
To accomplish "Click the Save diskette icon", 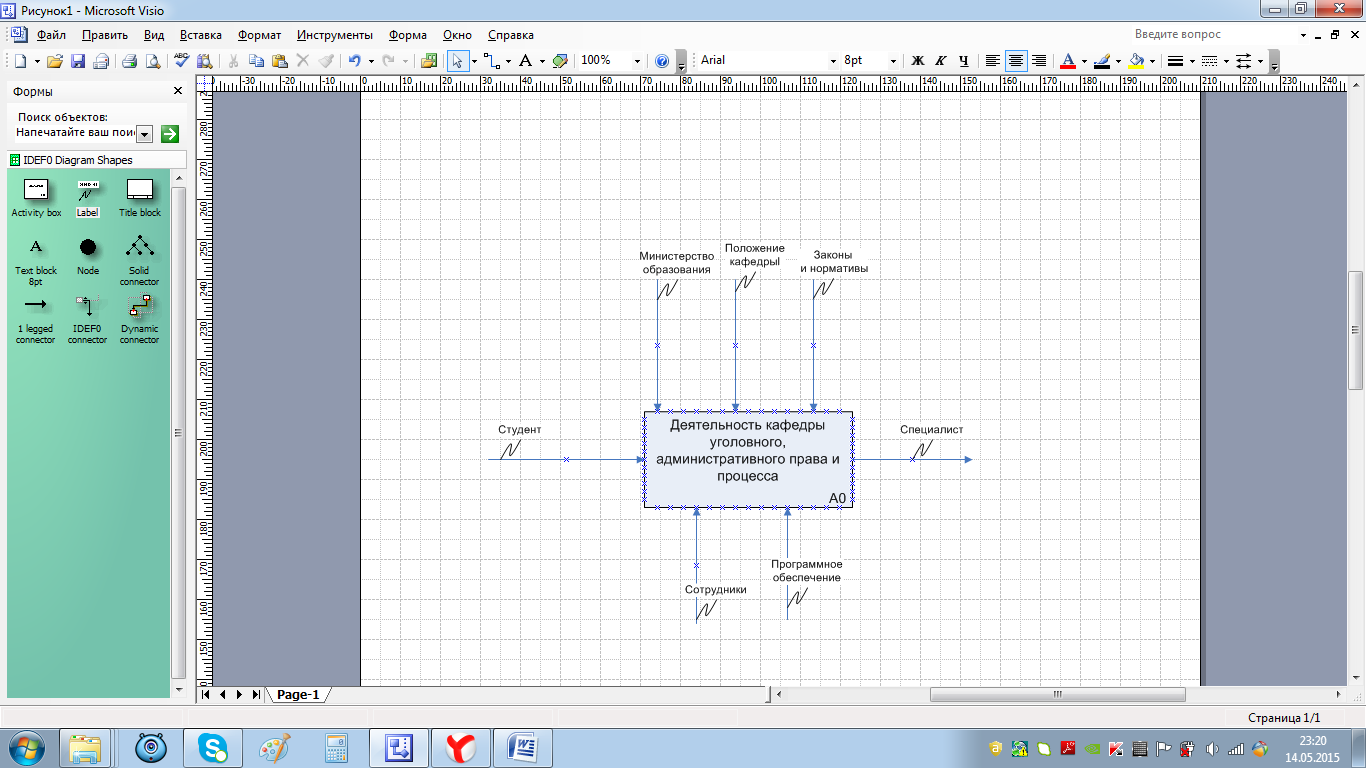I will tap(77, 61).
